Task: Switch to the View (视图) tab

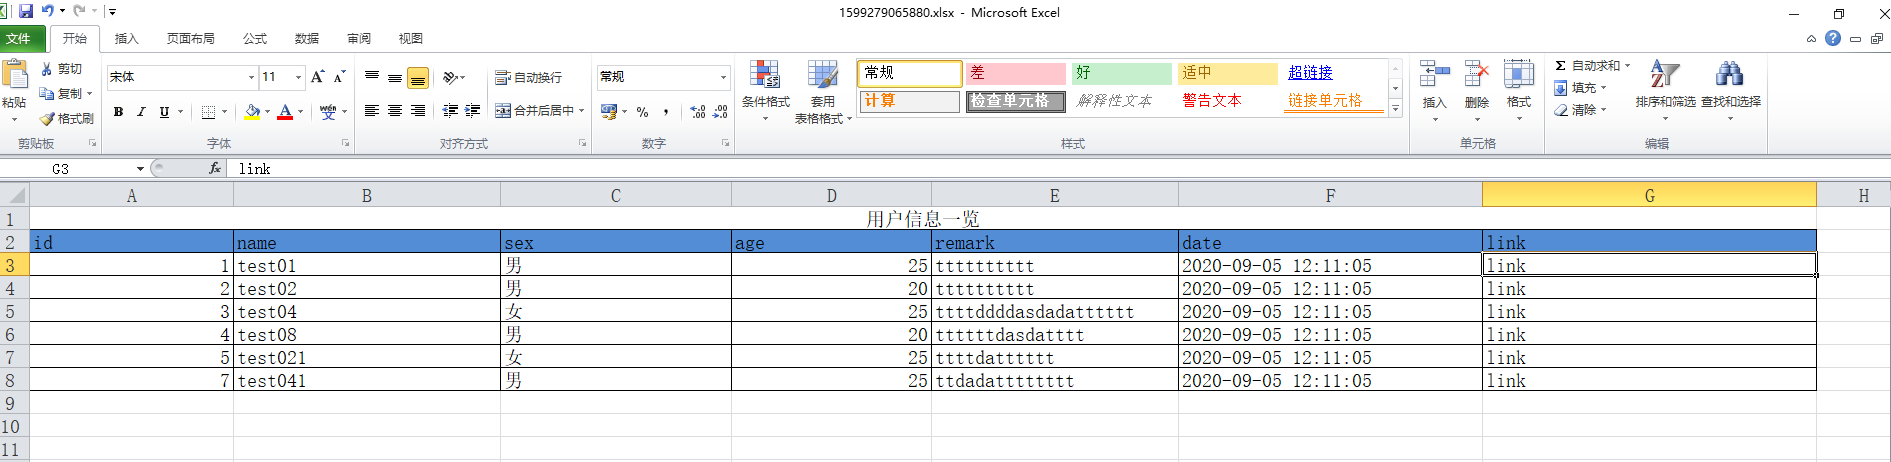Action: [411, 38]
